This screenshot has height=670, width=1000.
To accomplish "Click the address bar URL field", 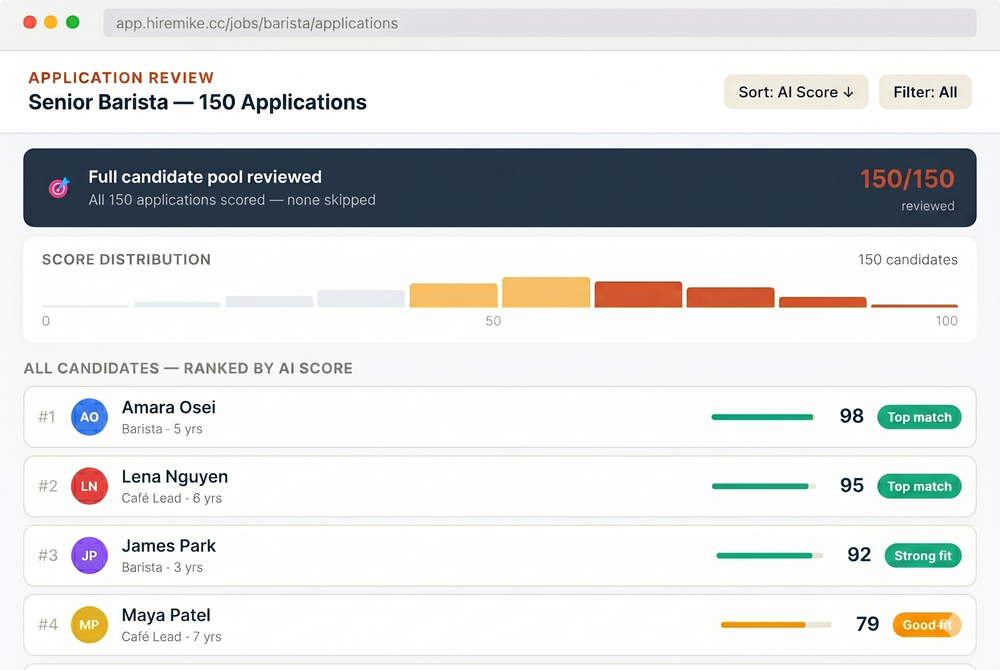I will (x=540, y=23).
